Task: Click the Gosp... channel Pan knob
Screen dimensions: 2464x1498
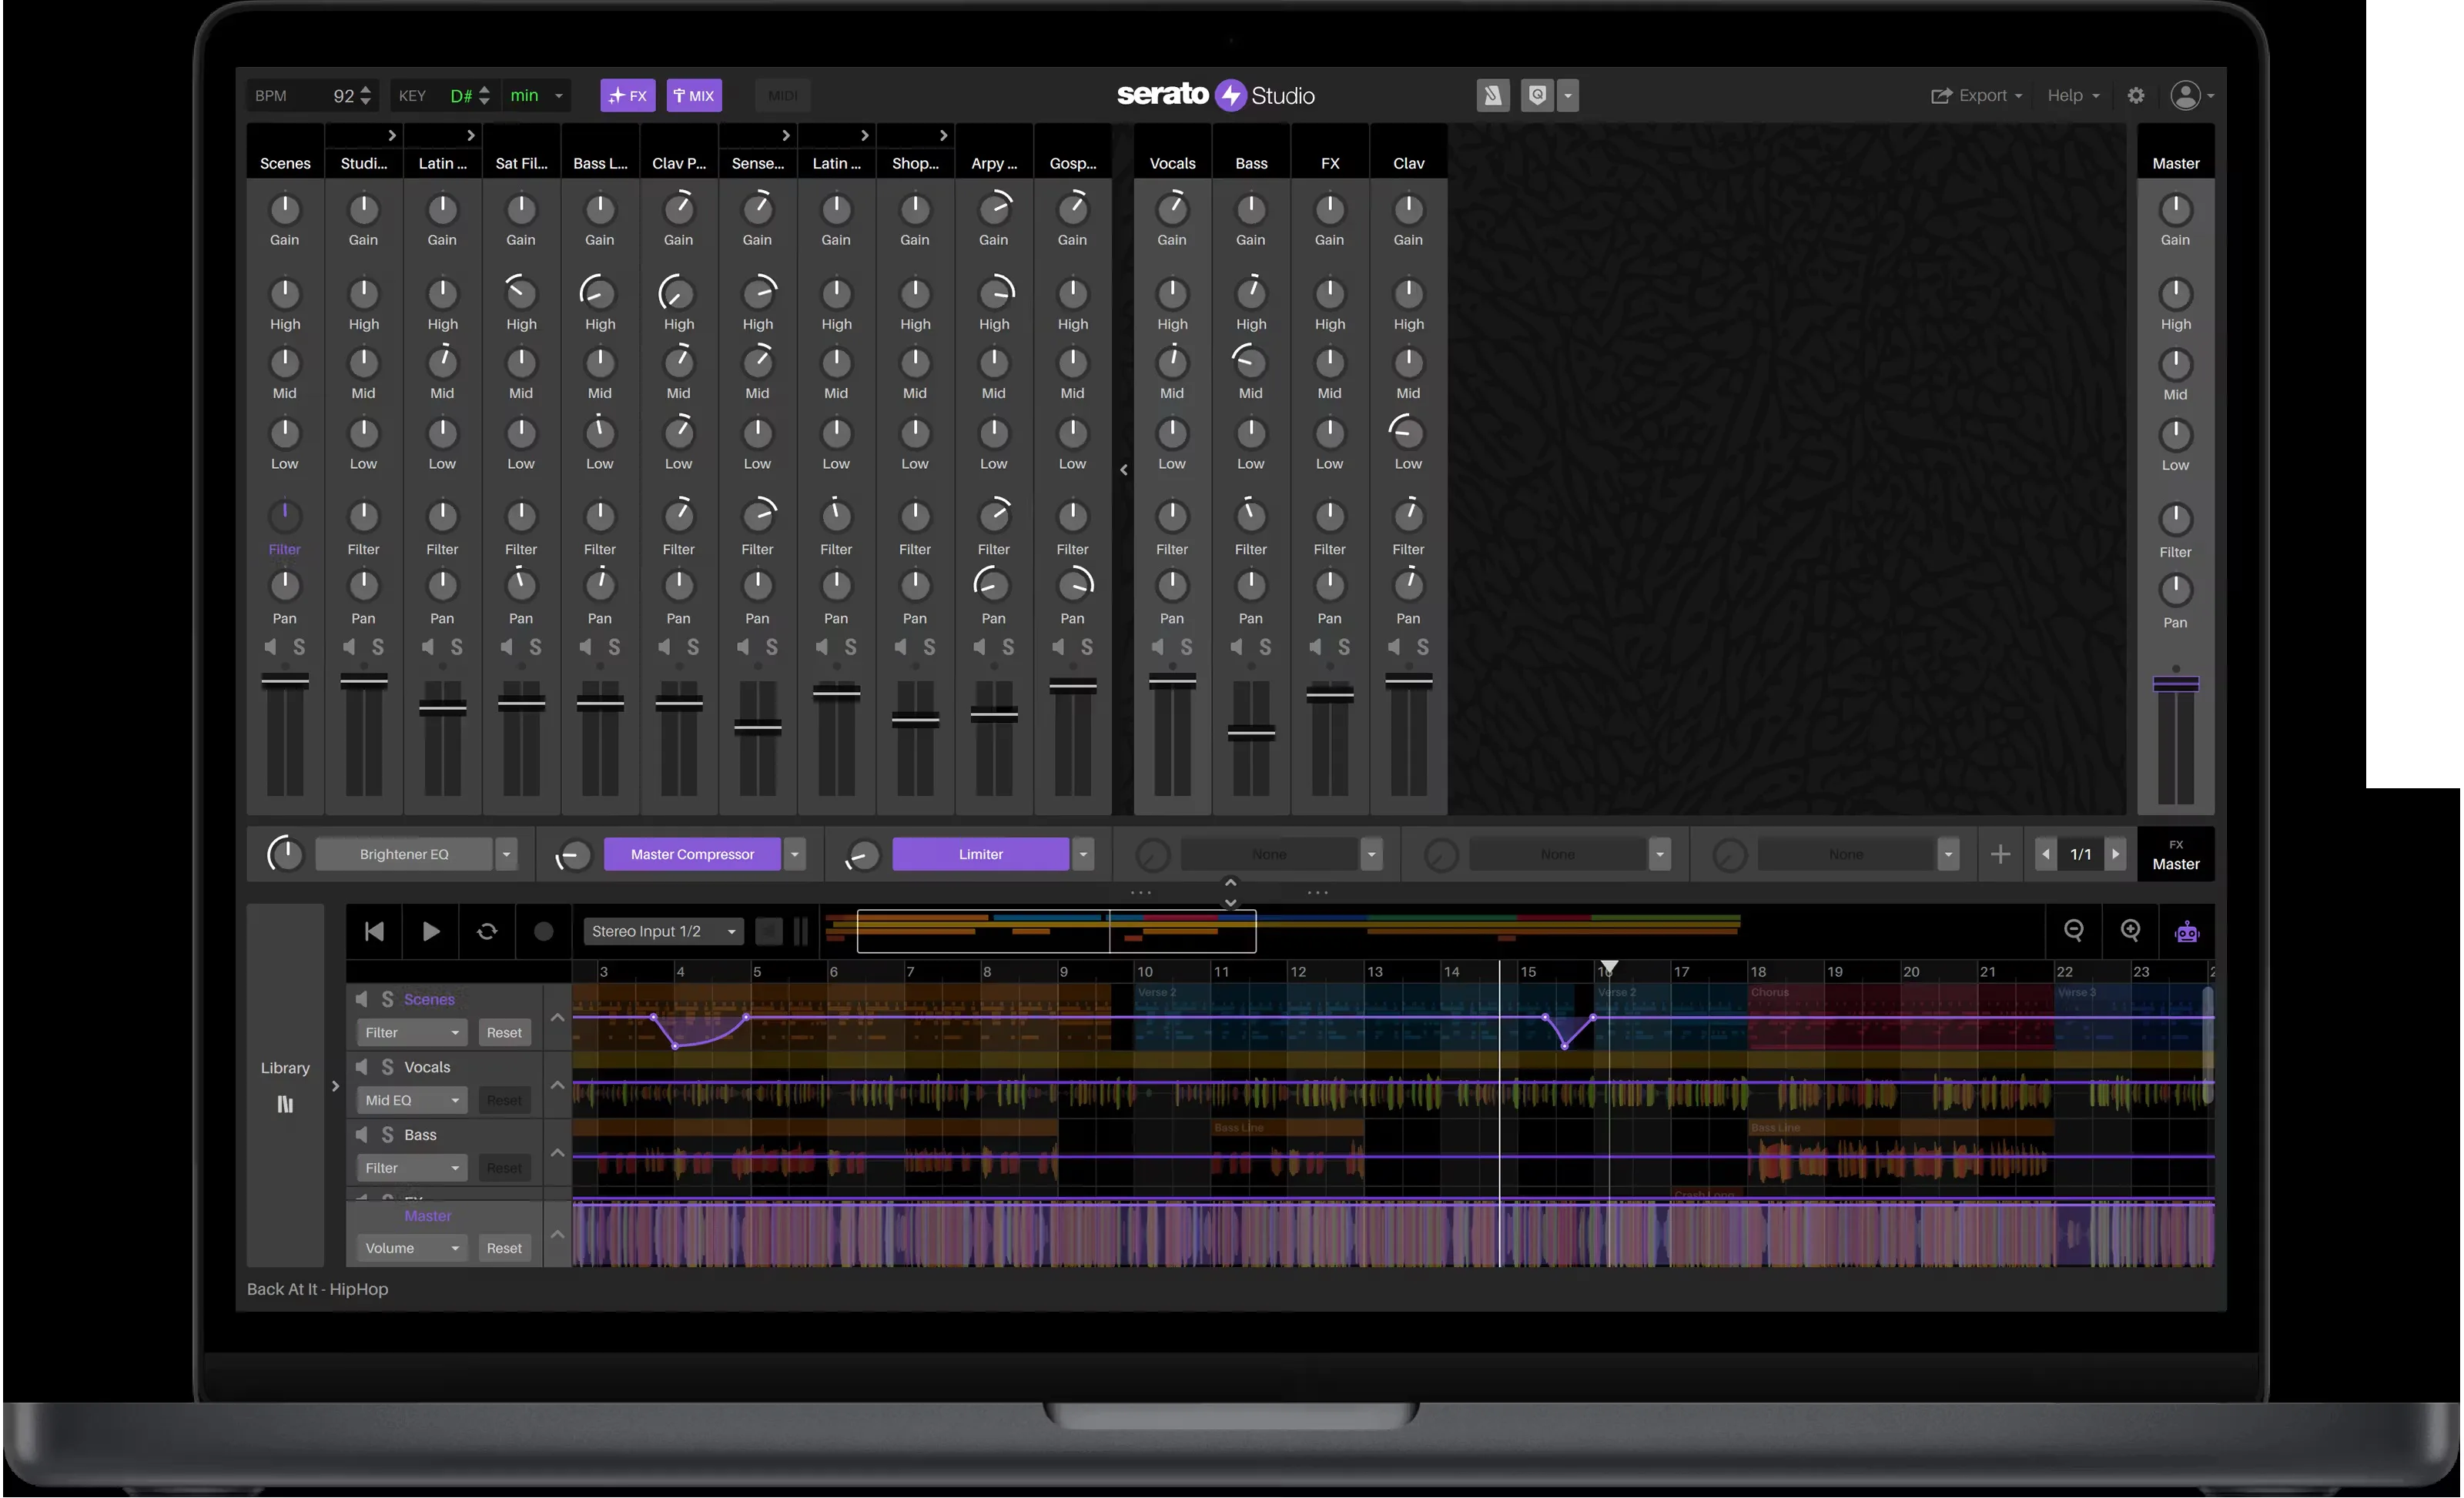Action: click(x=1073, y=586)
